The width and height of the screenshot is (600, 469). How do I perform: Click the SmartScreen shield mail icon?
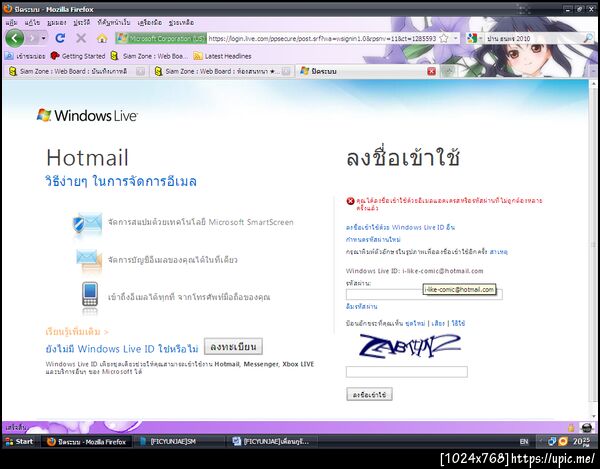tap(88, 223)
